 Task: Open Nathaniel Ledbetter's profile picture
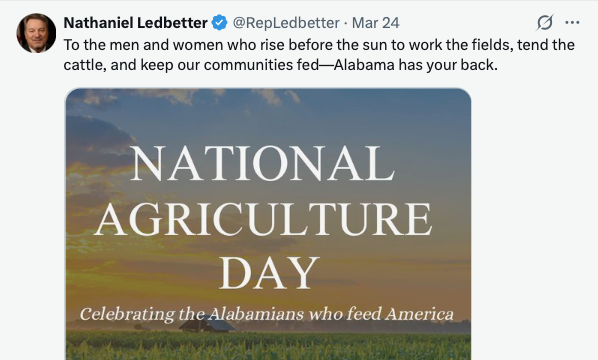pyautogui.click(x=36, y=33)
